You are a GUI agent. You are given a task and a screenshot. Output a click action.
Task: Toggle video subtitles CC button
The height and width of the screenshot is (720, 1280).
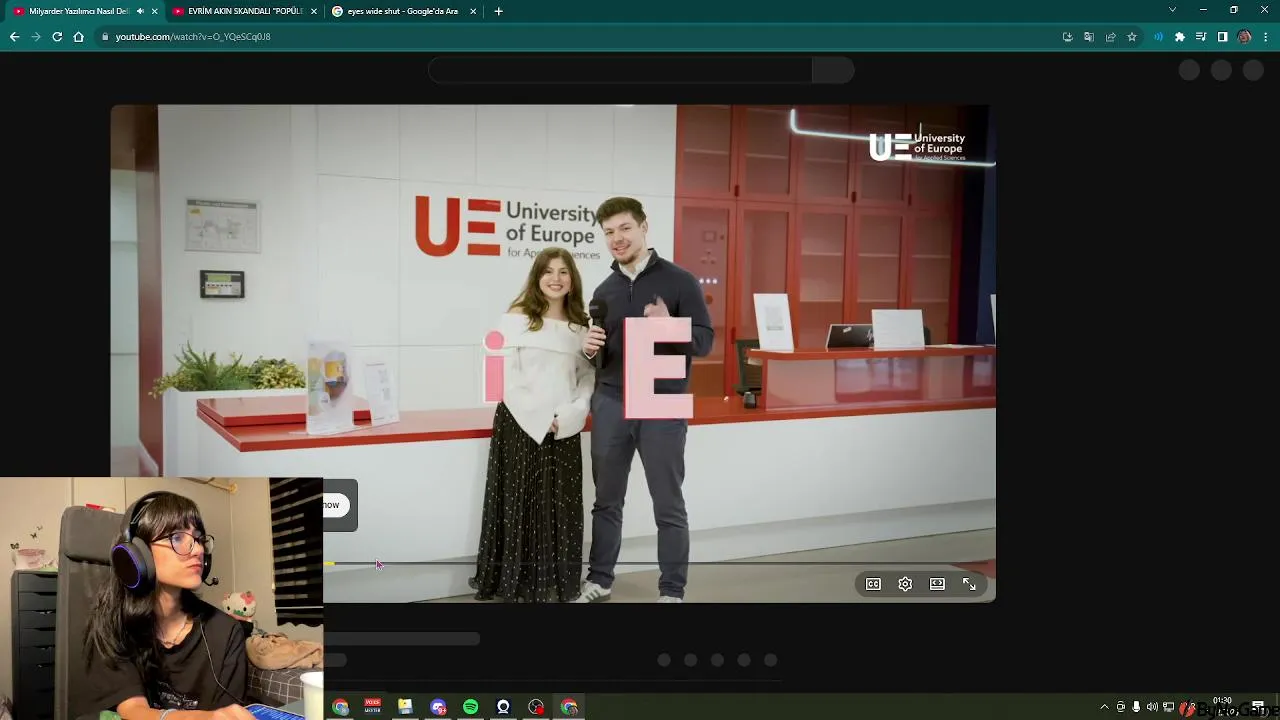click(873, 584)
